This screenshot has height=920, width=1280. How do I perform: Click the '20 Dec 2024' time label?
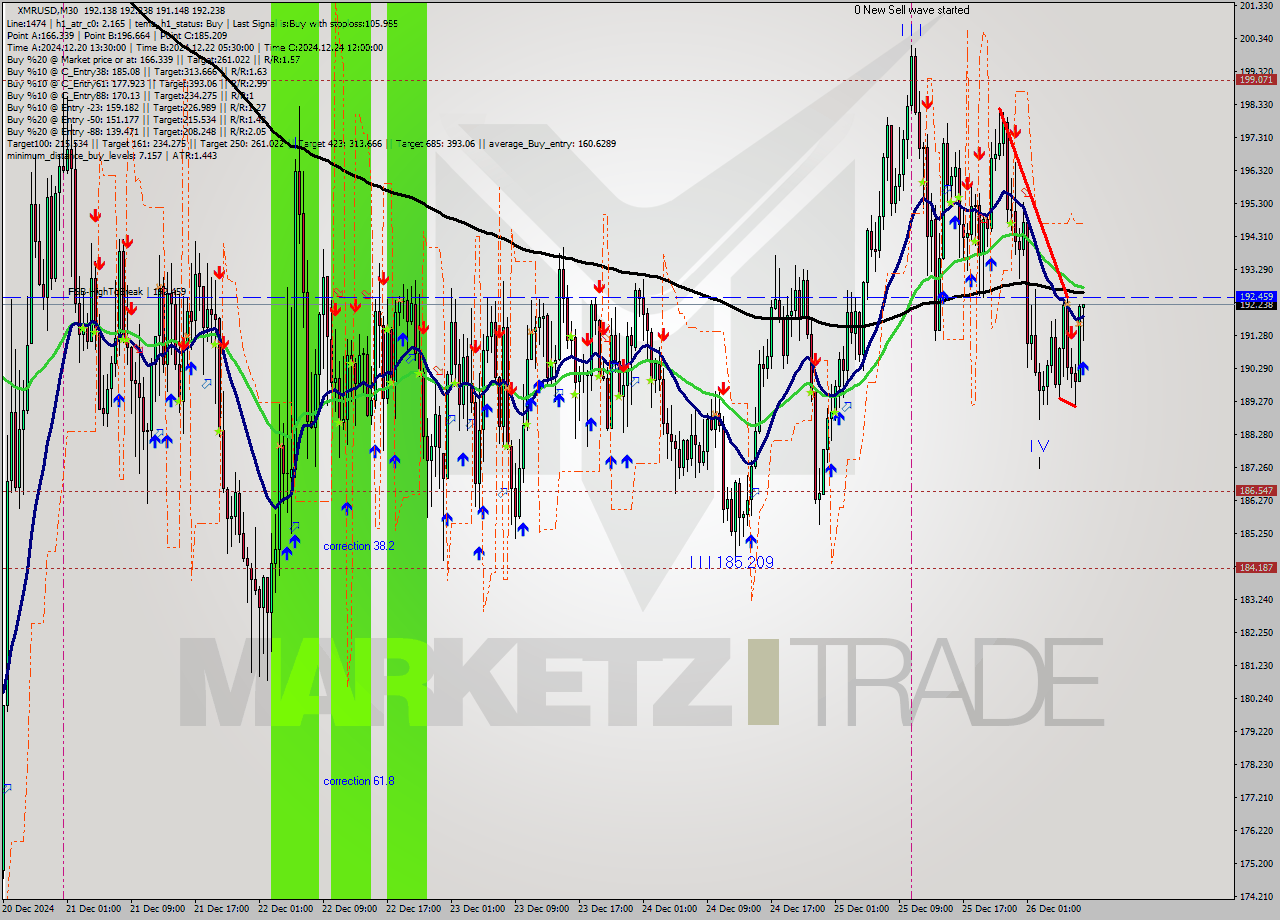pyautogui.click(x=30, y=909)
